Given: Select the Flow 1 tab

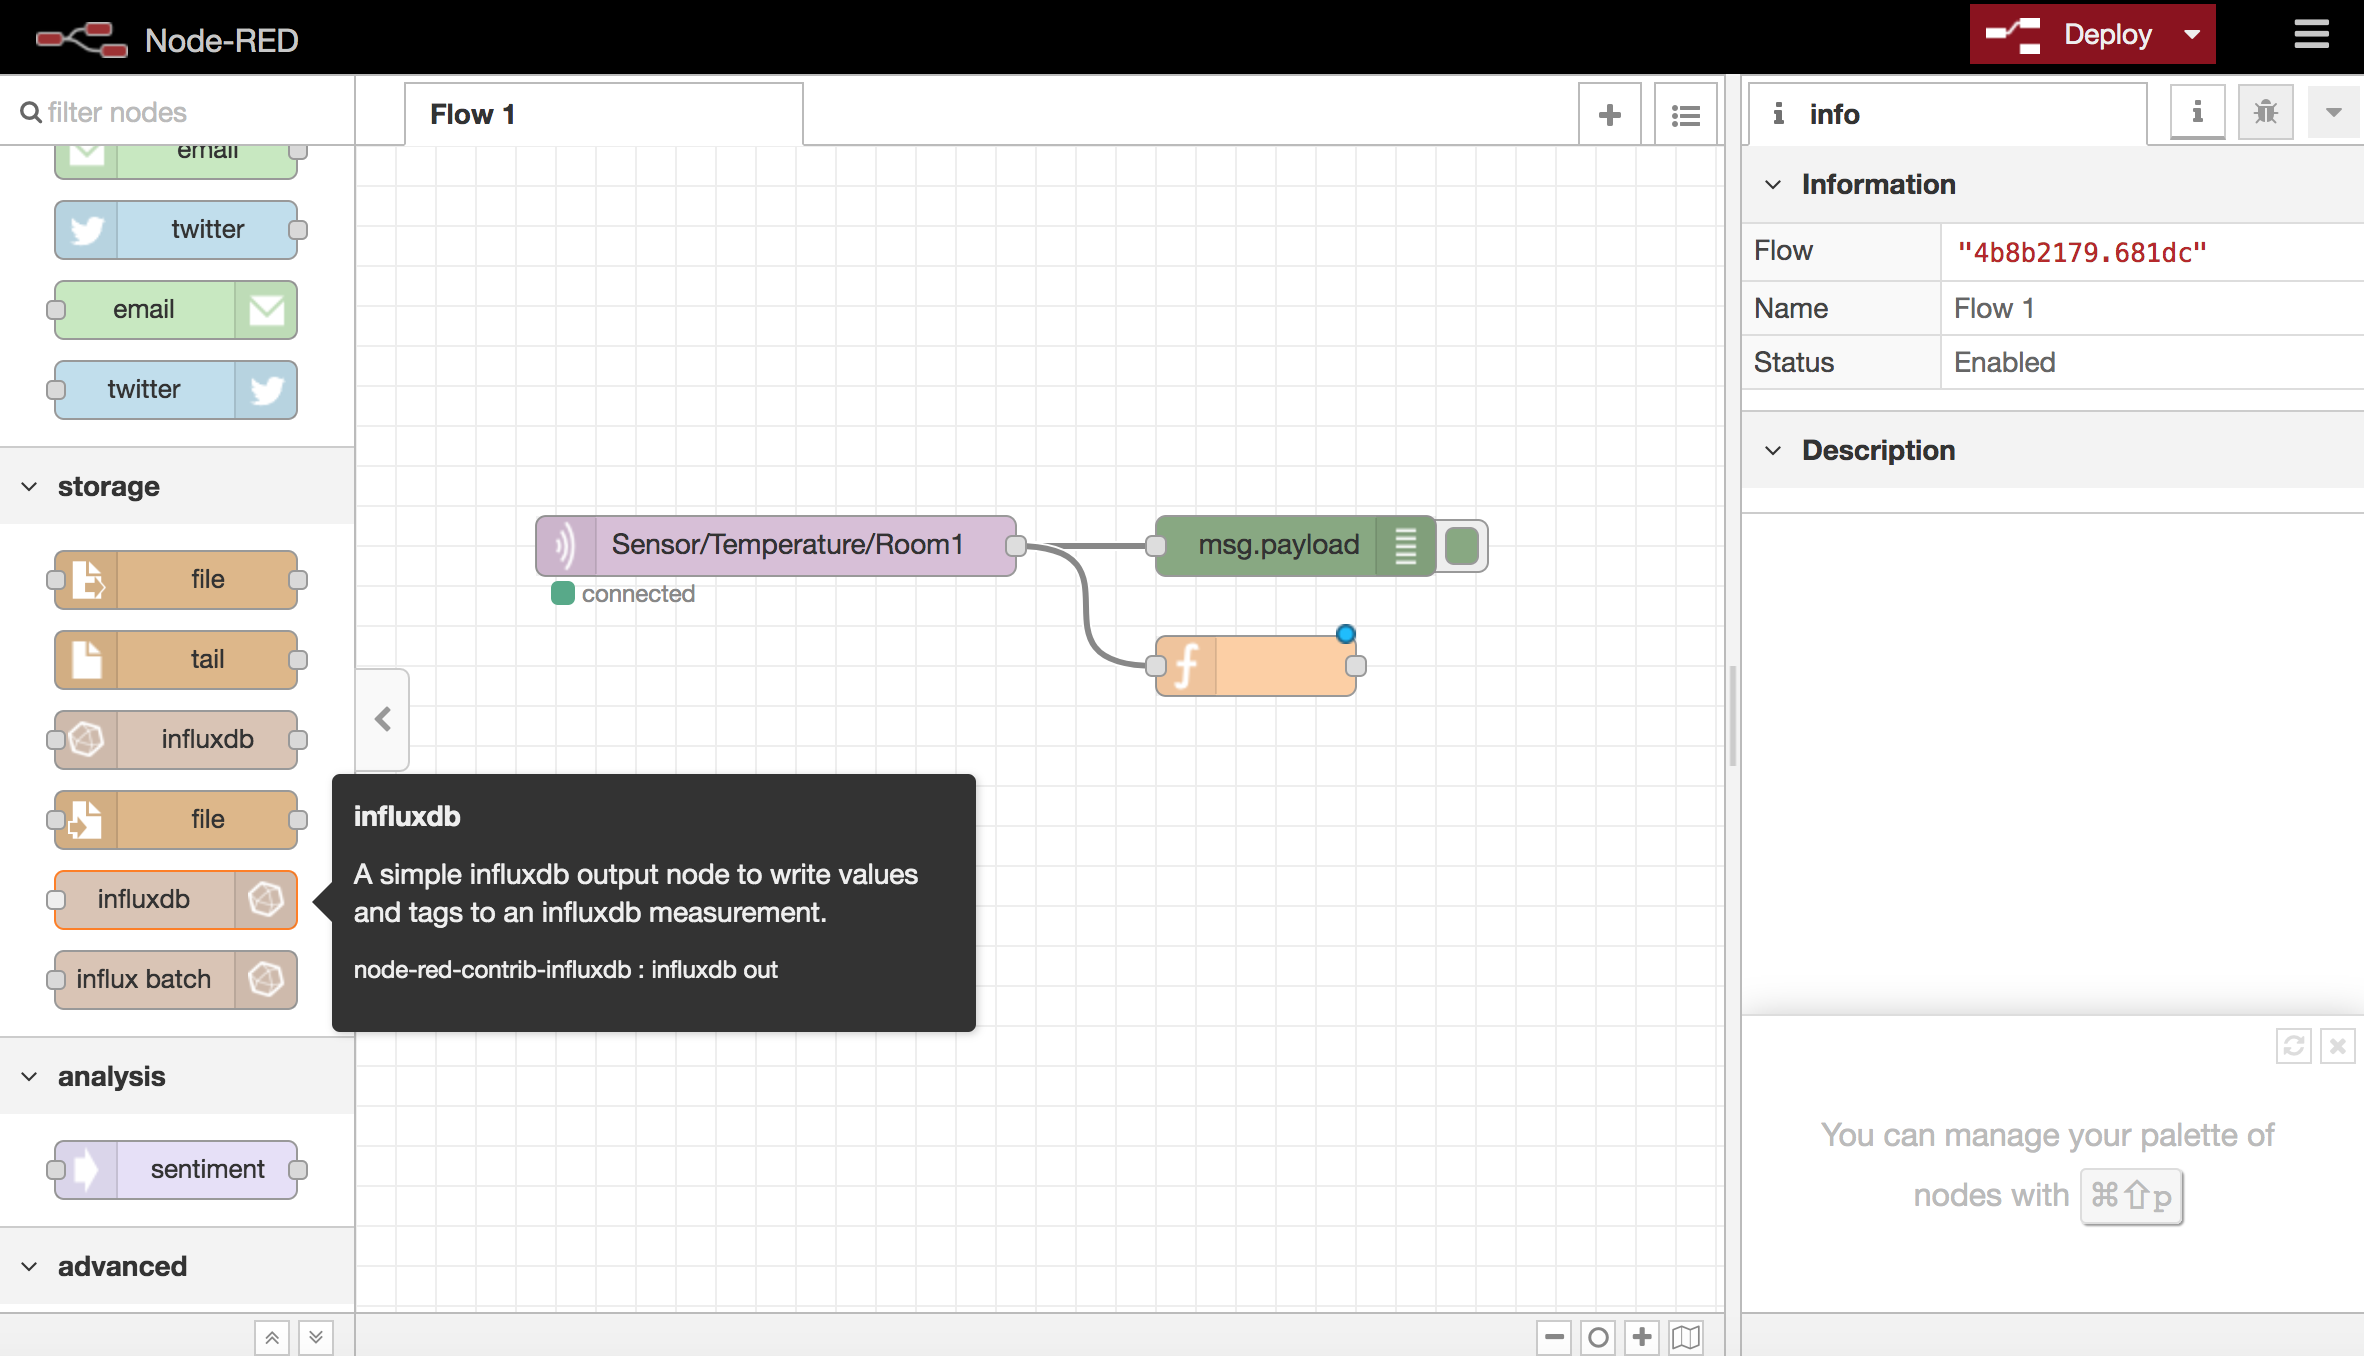Looking at the screenshot, I should pos(603,114).
